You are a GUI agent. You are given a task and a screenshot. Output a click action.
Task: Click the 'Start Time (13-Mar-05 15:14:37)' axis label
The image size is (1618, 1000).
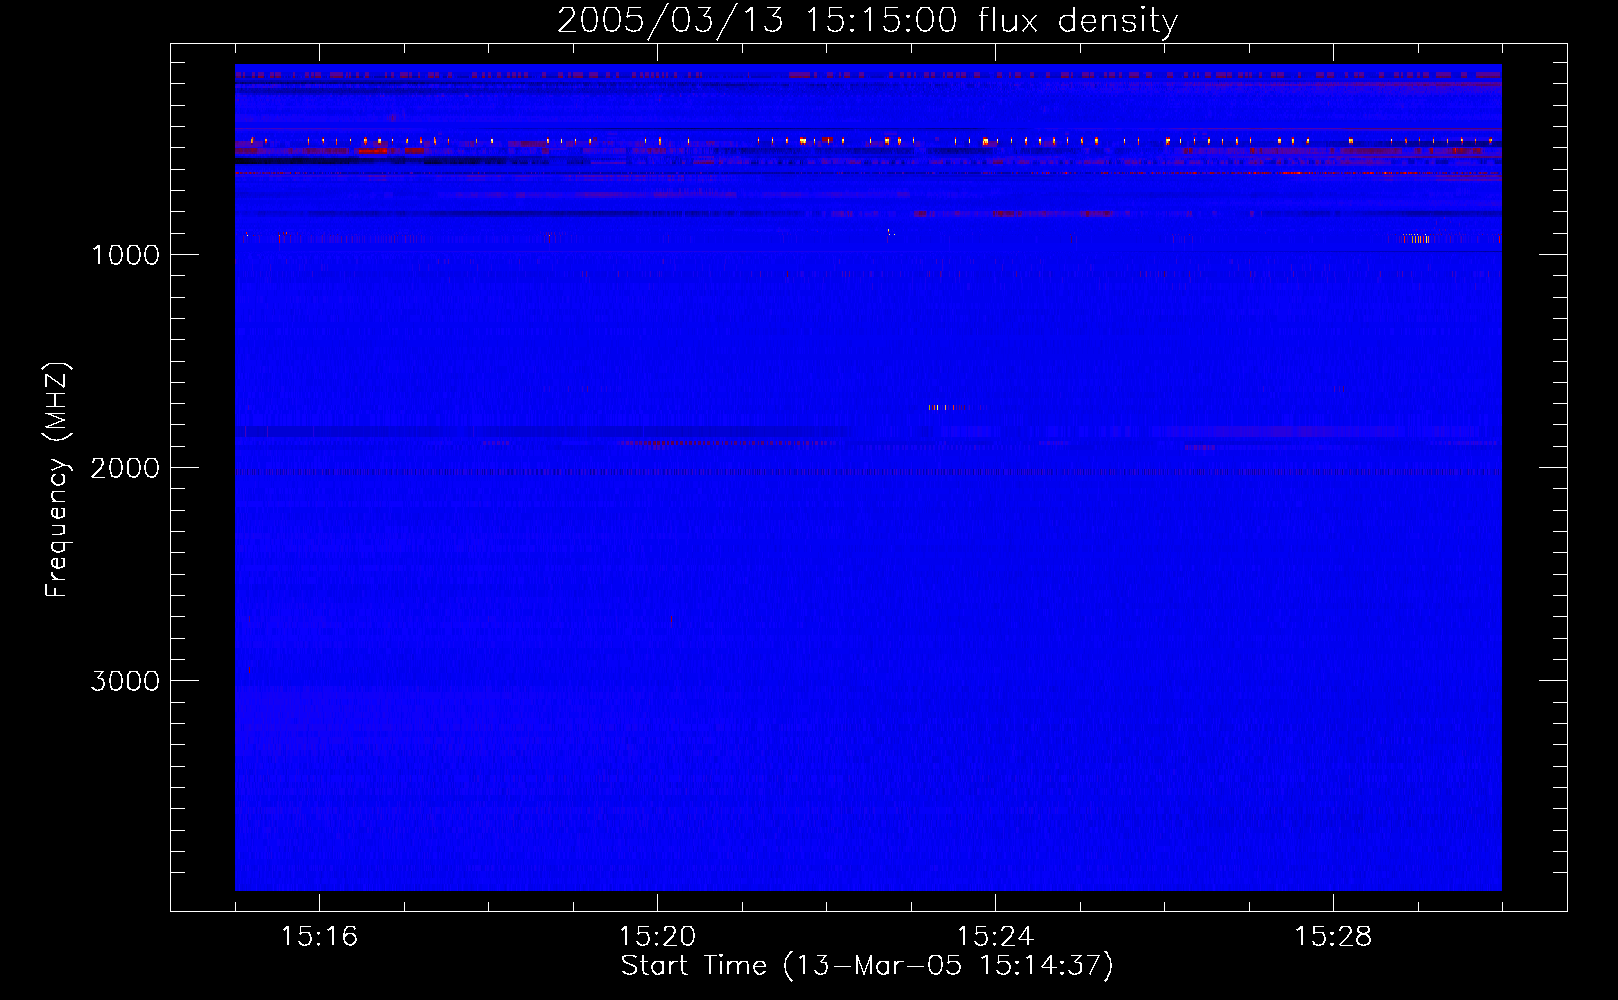867,966
